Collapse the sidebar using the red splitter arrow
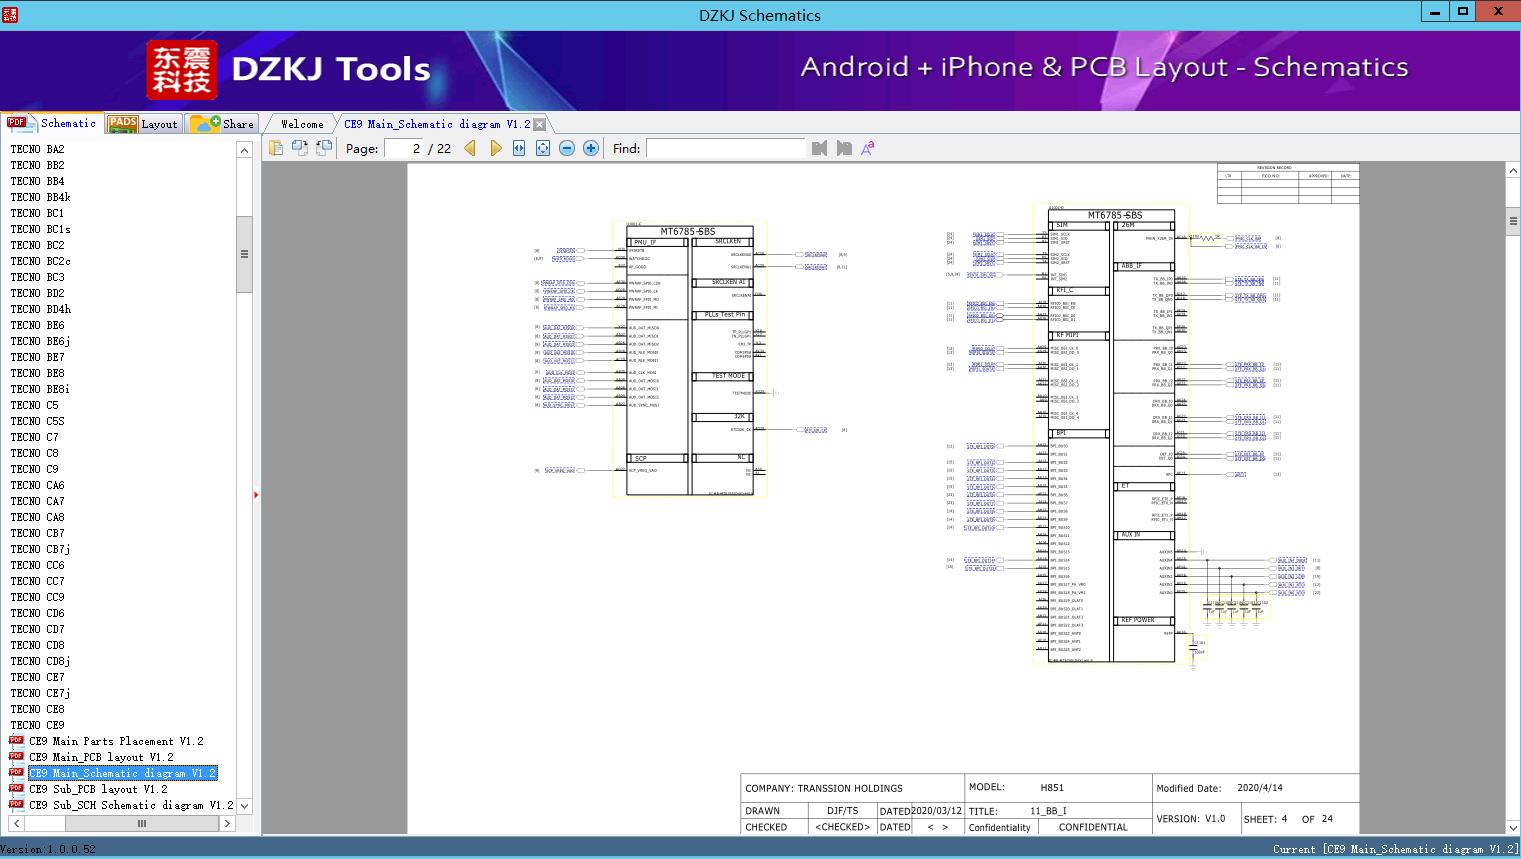Screen dimensions: 1521x859 point(256,495)
